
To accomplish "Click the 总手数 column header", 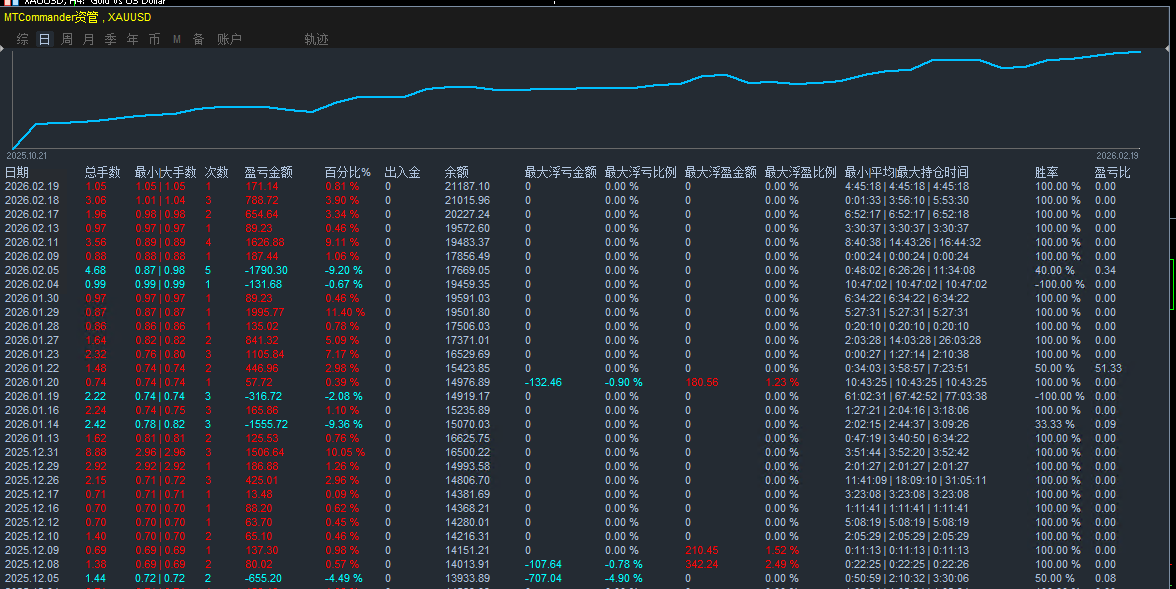I will click(103, 173).
